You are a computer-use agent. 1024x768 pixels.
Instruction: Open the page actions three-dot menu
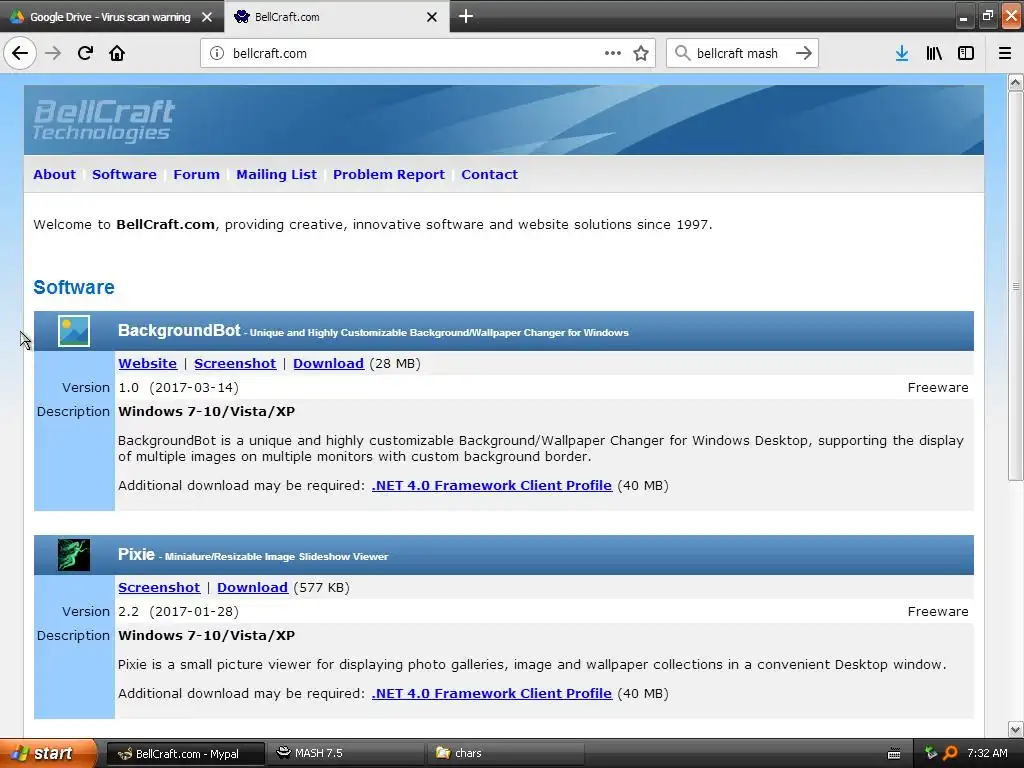click(613, 53)
